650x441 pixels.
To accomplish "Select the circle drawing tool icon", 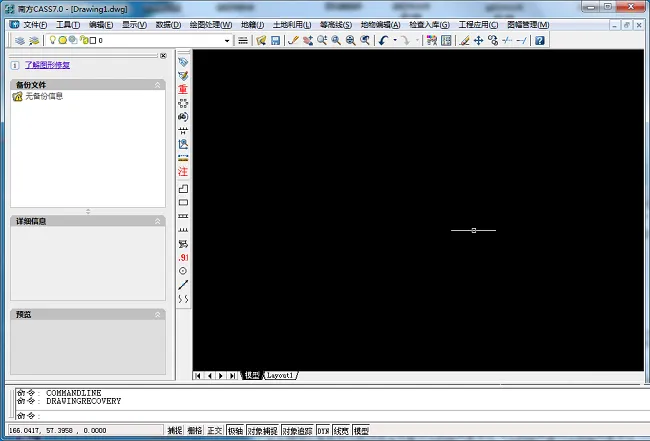I will [x=183, y=271].
